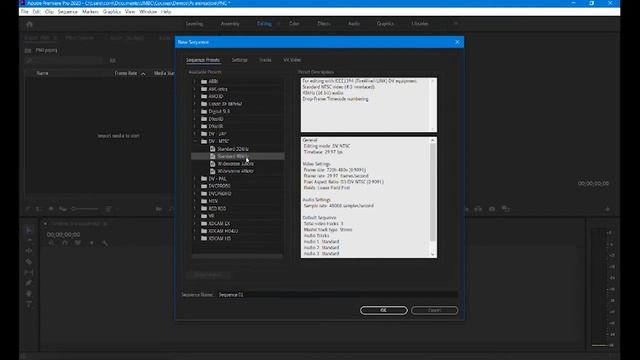Open Timeline display settings wrench
Viewport: 640px width, 360px height.
pyautogui.click(x=105, y=243)
